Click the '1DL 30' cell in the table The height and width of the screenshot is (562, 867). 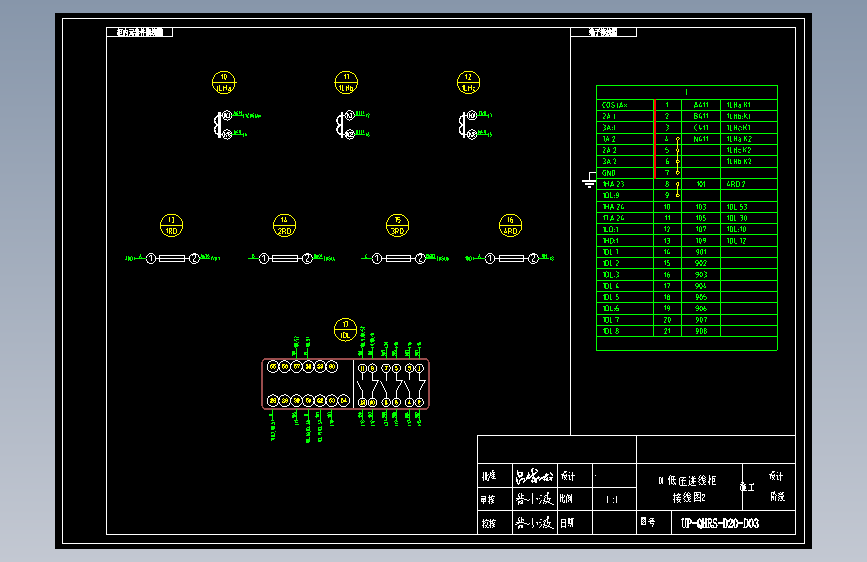[x=749, y=218]
